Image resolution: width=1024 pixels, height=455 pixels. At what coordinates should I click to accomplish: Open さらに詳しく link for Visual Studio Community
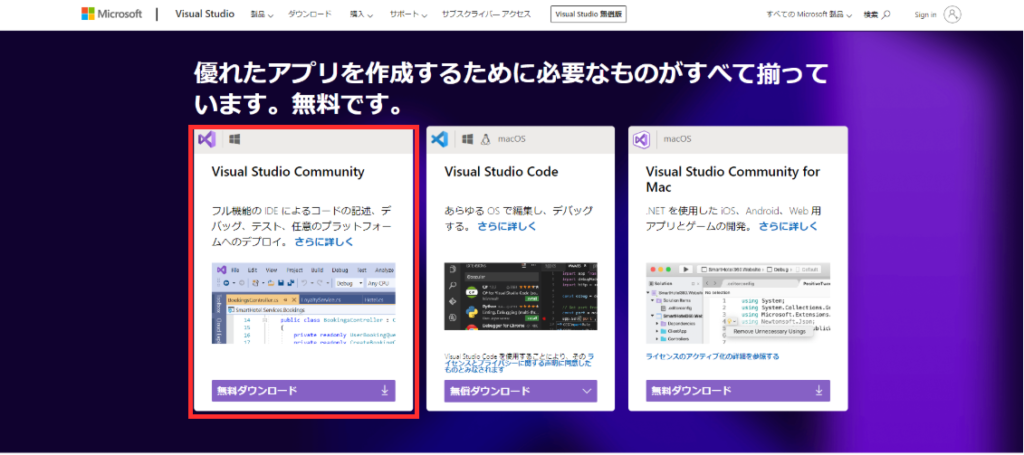tap(324, 242)
